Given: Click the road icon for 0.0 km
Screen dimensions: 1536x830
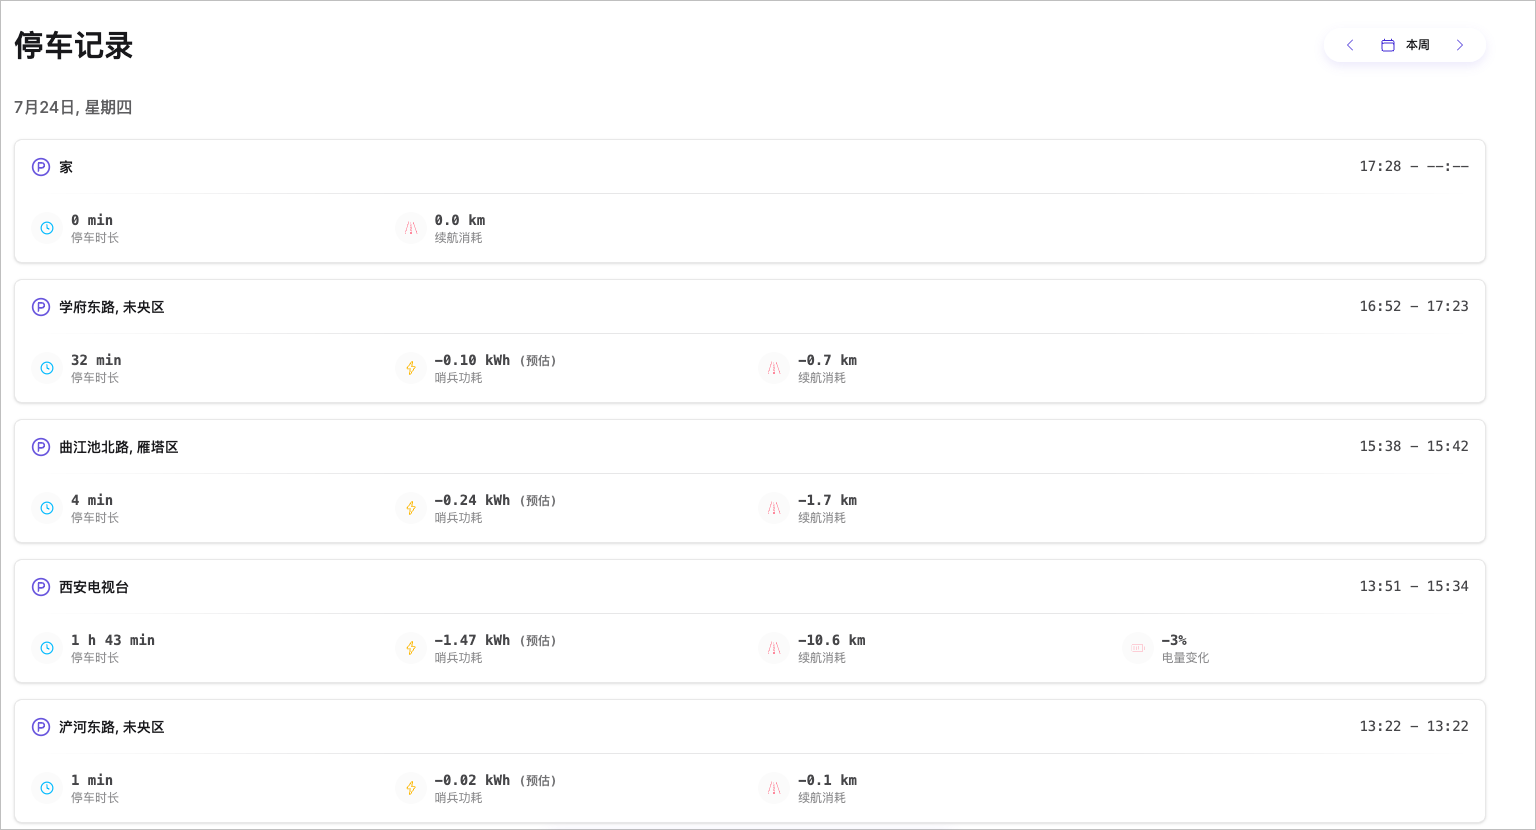Looking at the screenshot, I should (x=411, y=228).
